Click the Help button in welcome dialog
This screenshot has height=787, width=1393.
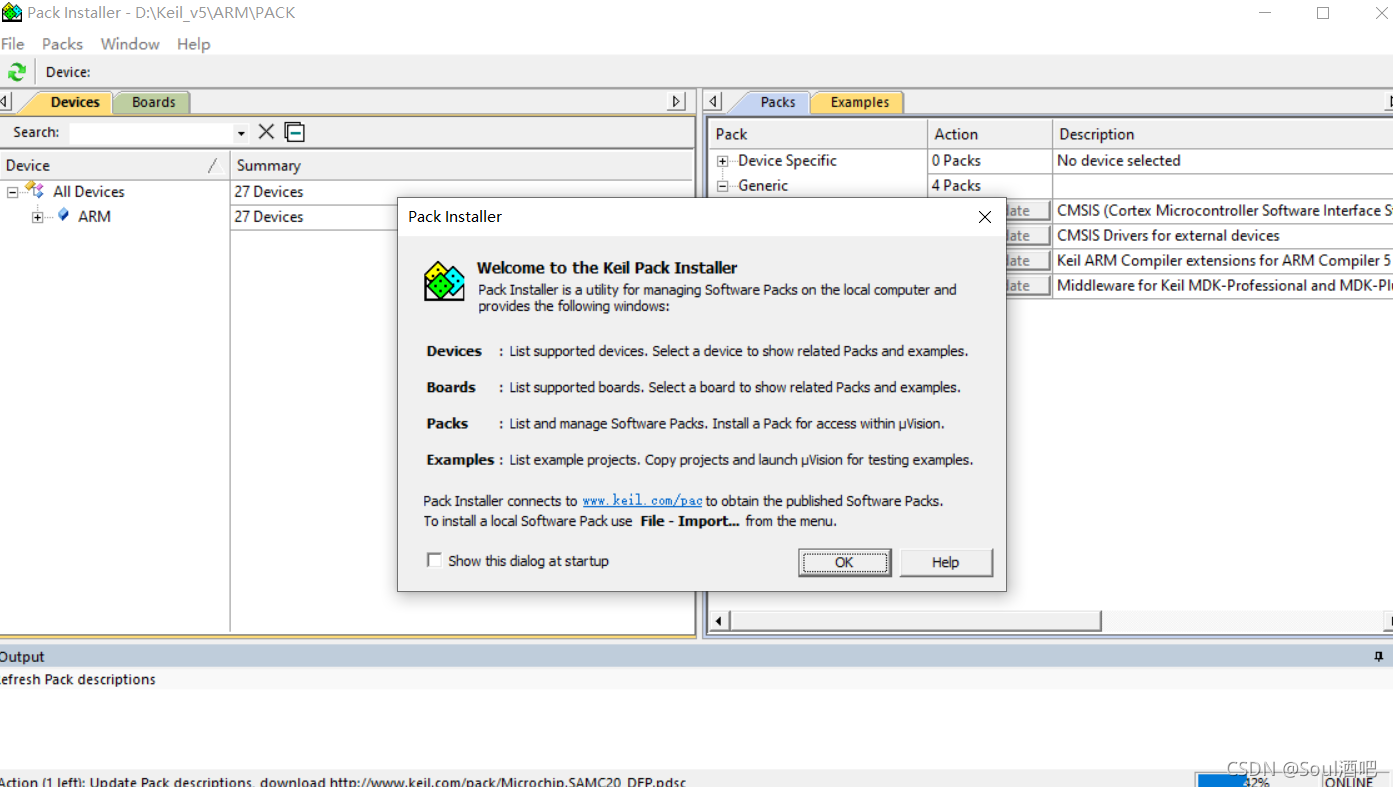click(x=946, y=562)
